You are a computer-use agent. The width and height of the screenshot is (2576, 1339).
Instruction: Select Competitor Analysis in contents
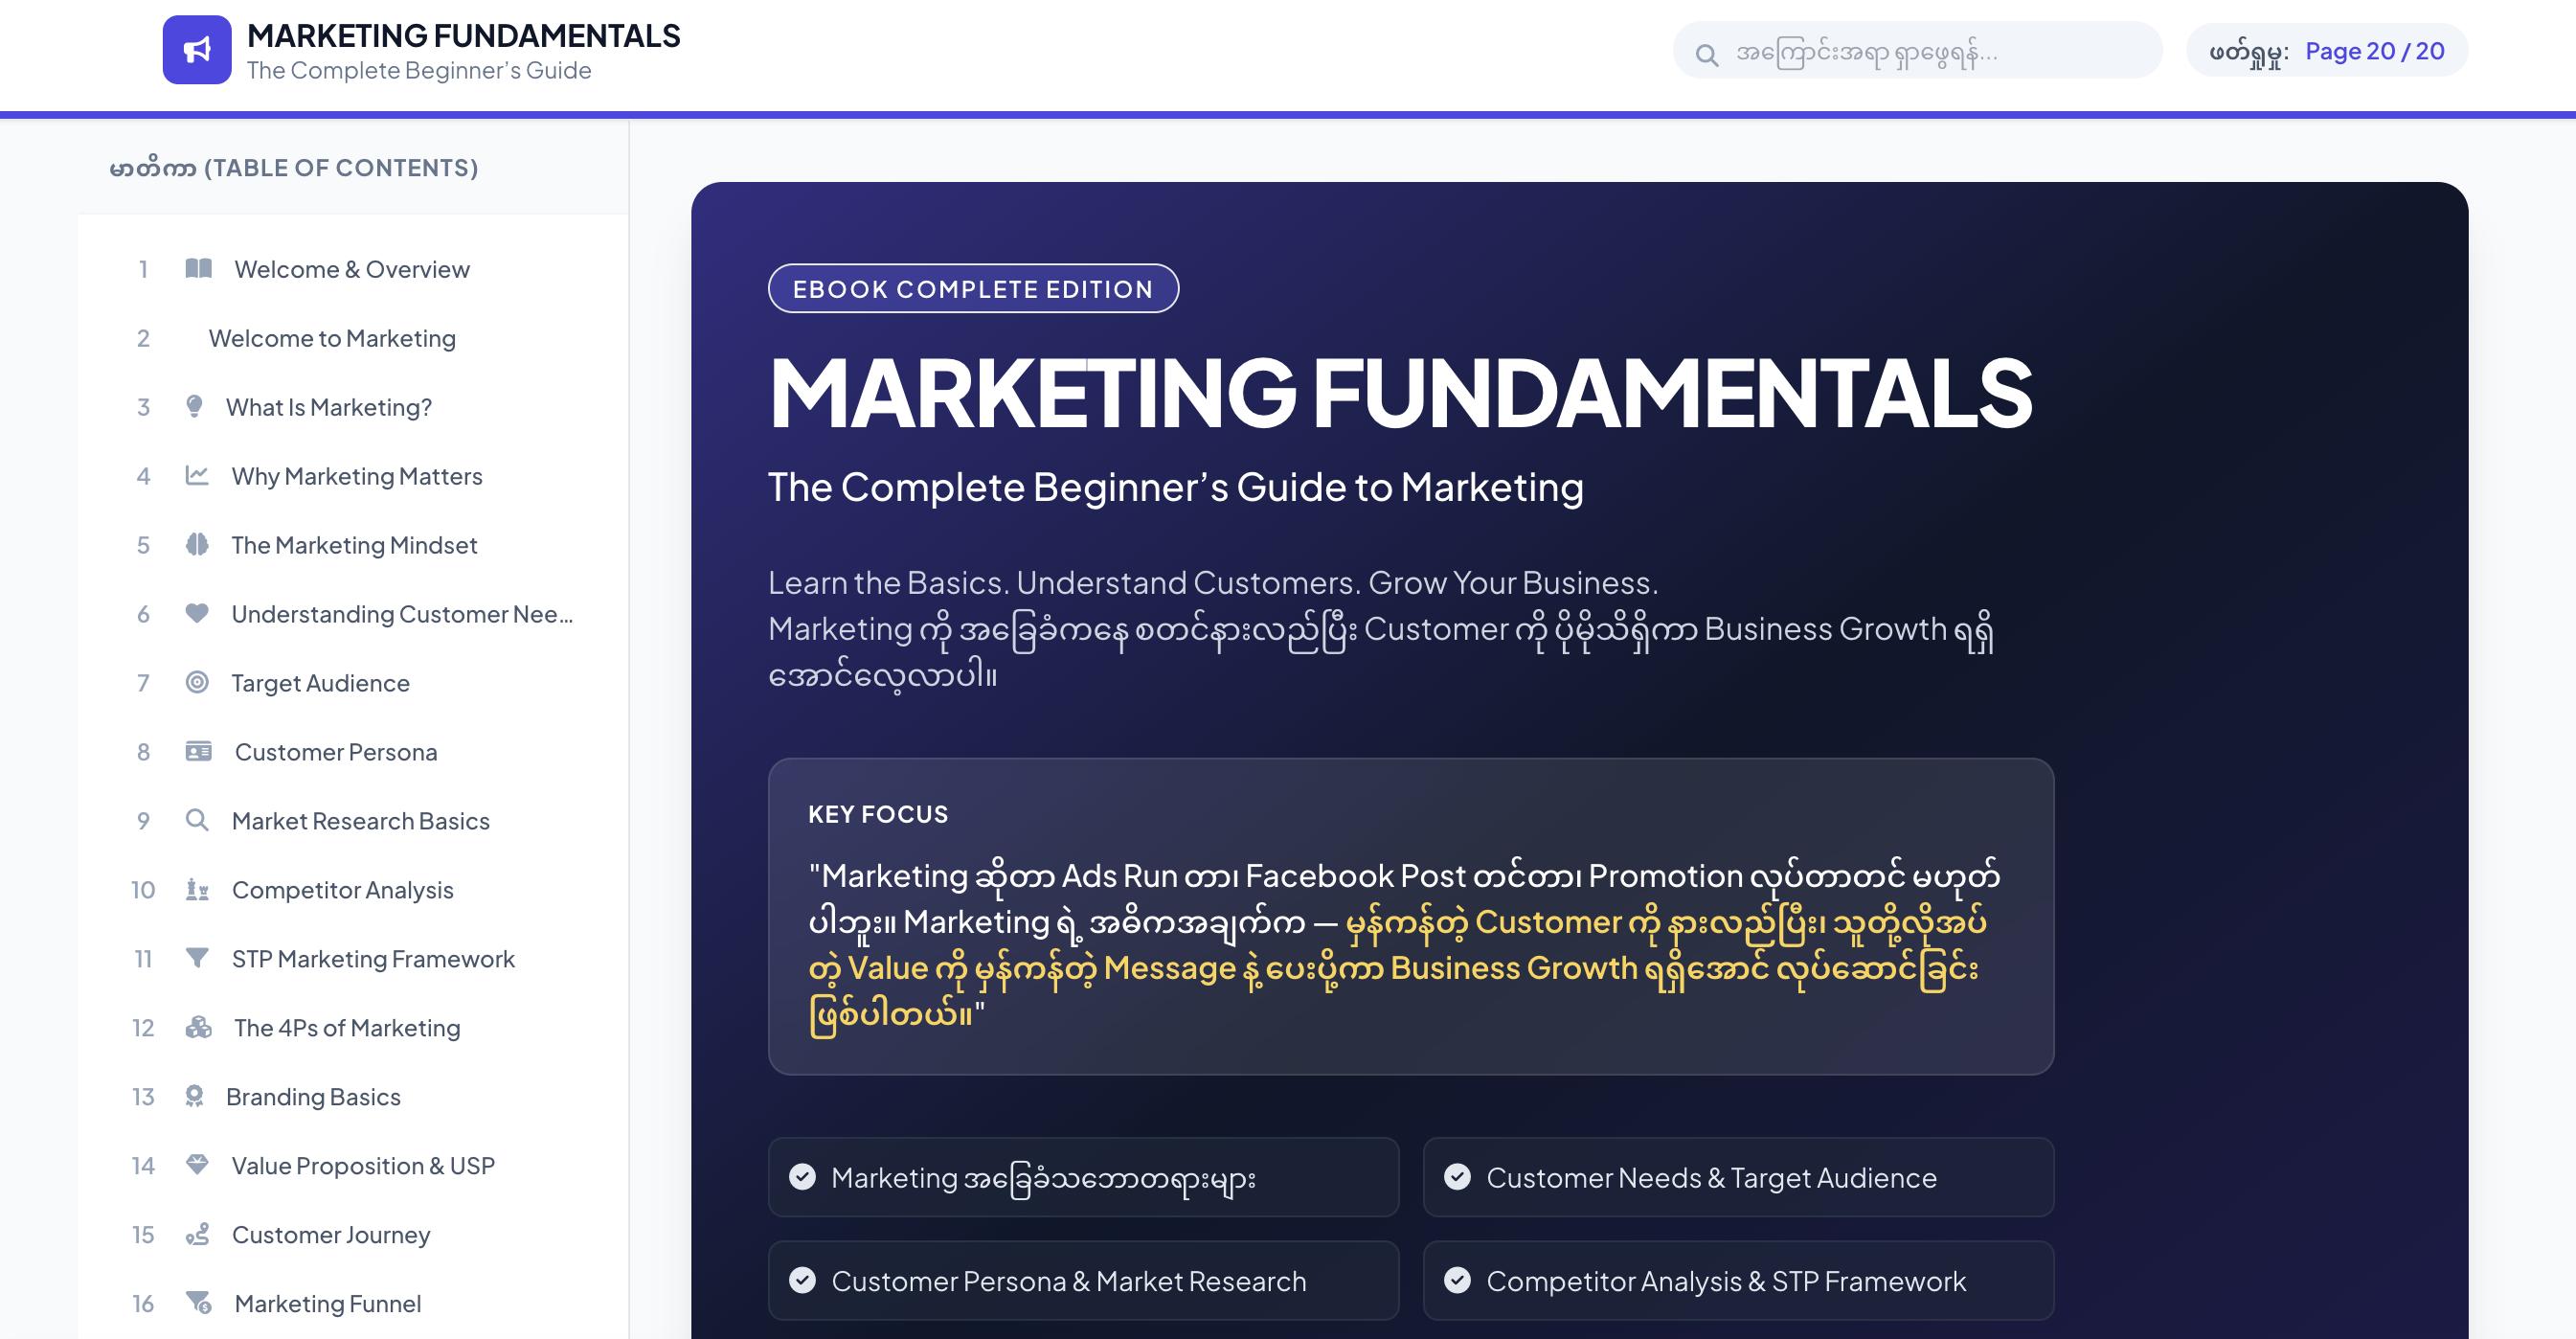353,890
